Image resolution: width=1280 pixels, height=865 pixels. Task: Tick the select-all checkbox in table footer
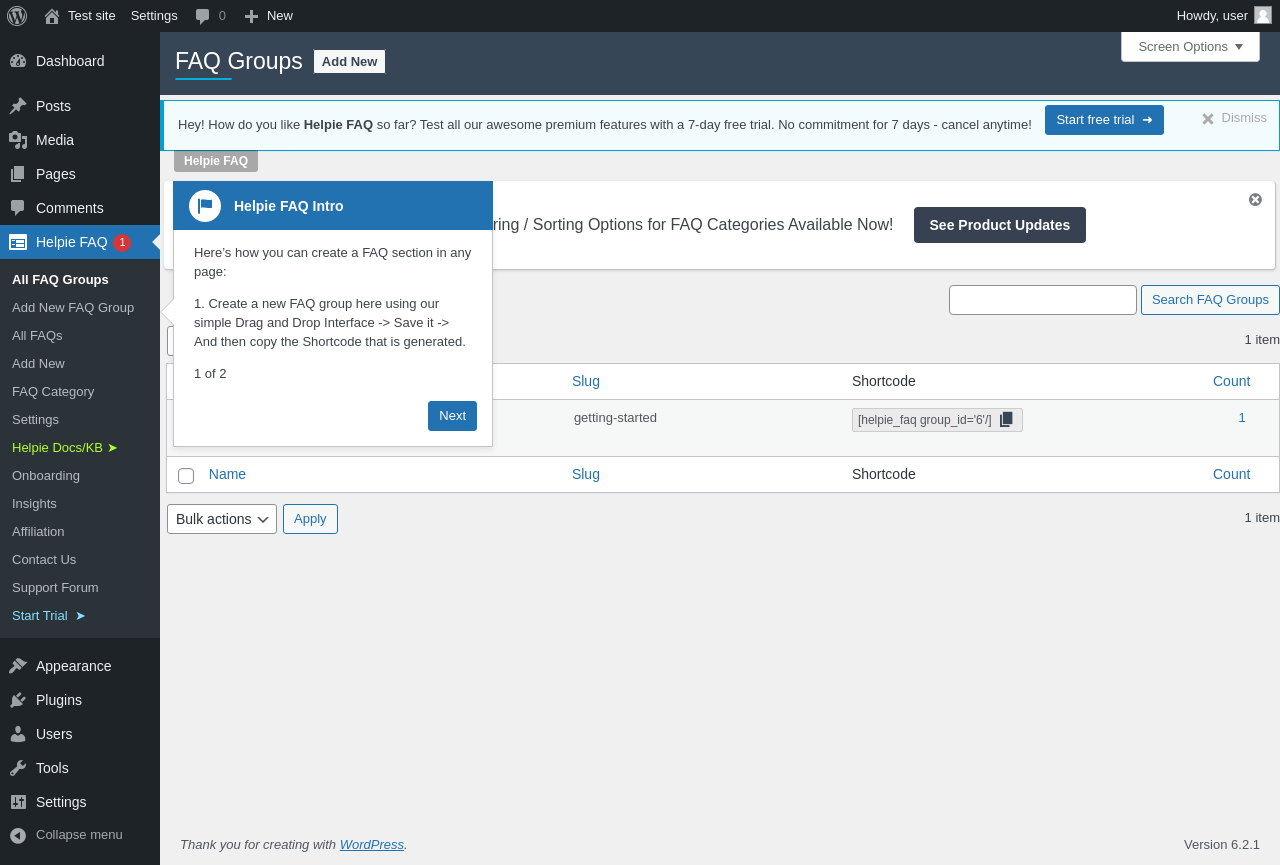point(186,476)
